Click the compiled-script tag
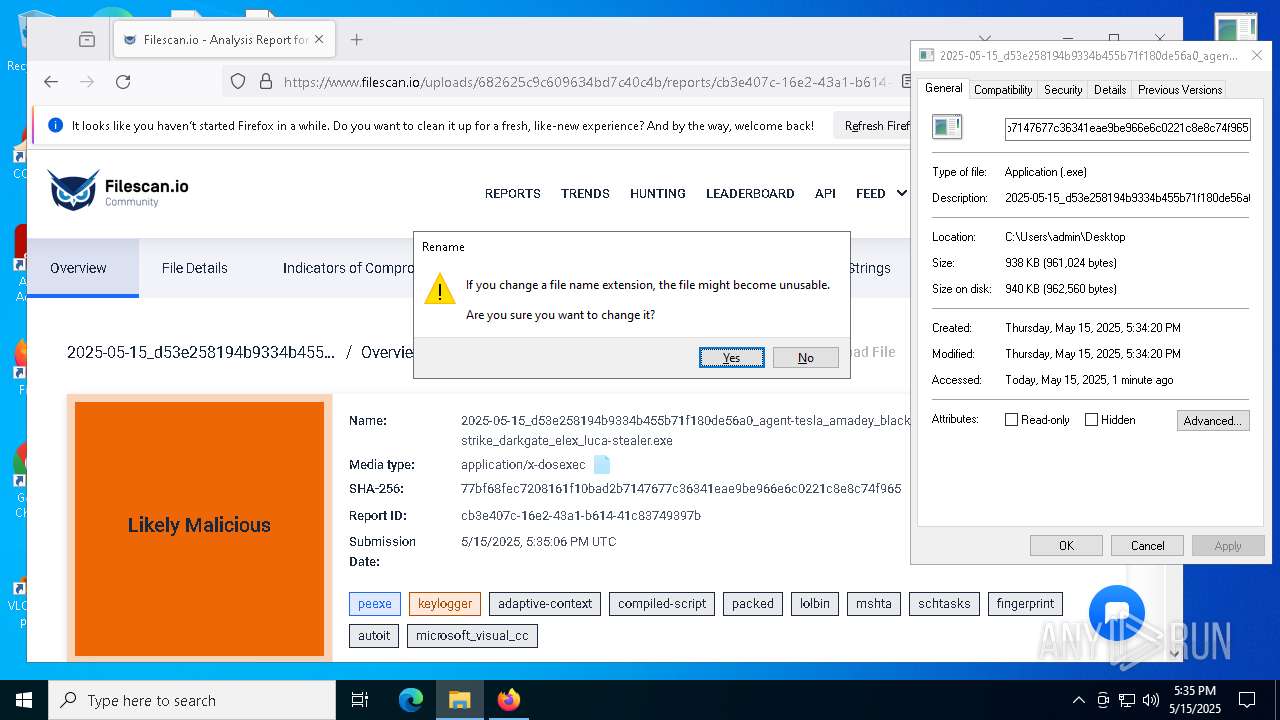 click(x=662, y=604)
